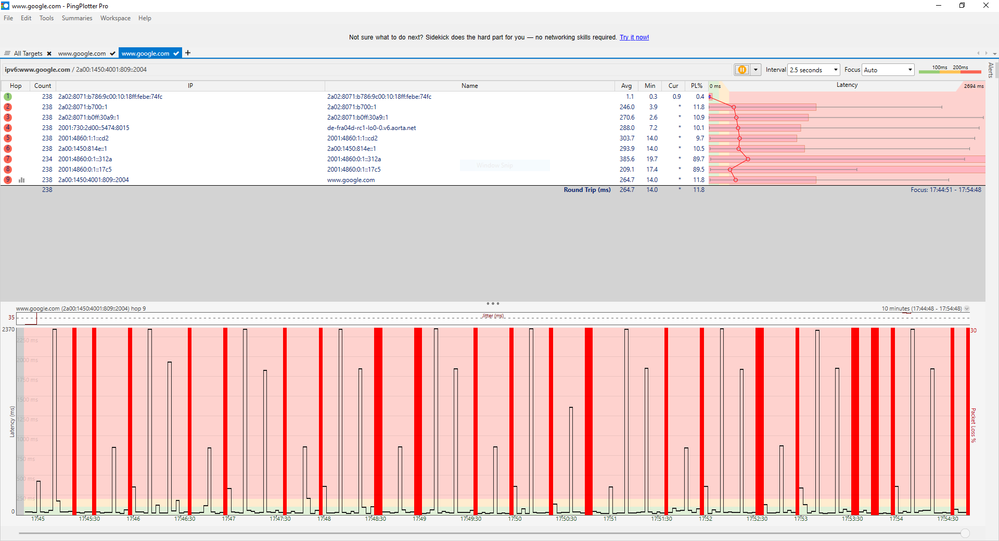The image size is (999, 541).
Task: Open the Edit menu
Action: [26, 18]
